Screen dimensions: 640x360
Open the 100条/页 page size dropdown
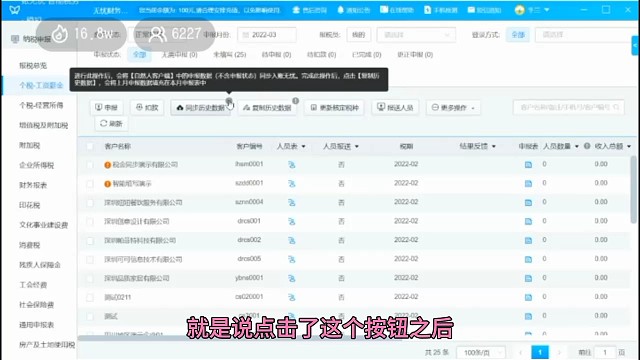pyautogui.click(x=480, y=352)
